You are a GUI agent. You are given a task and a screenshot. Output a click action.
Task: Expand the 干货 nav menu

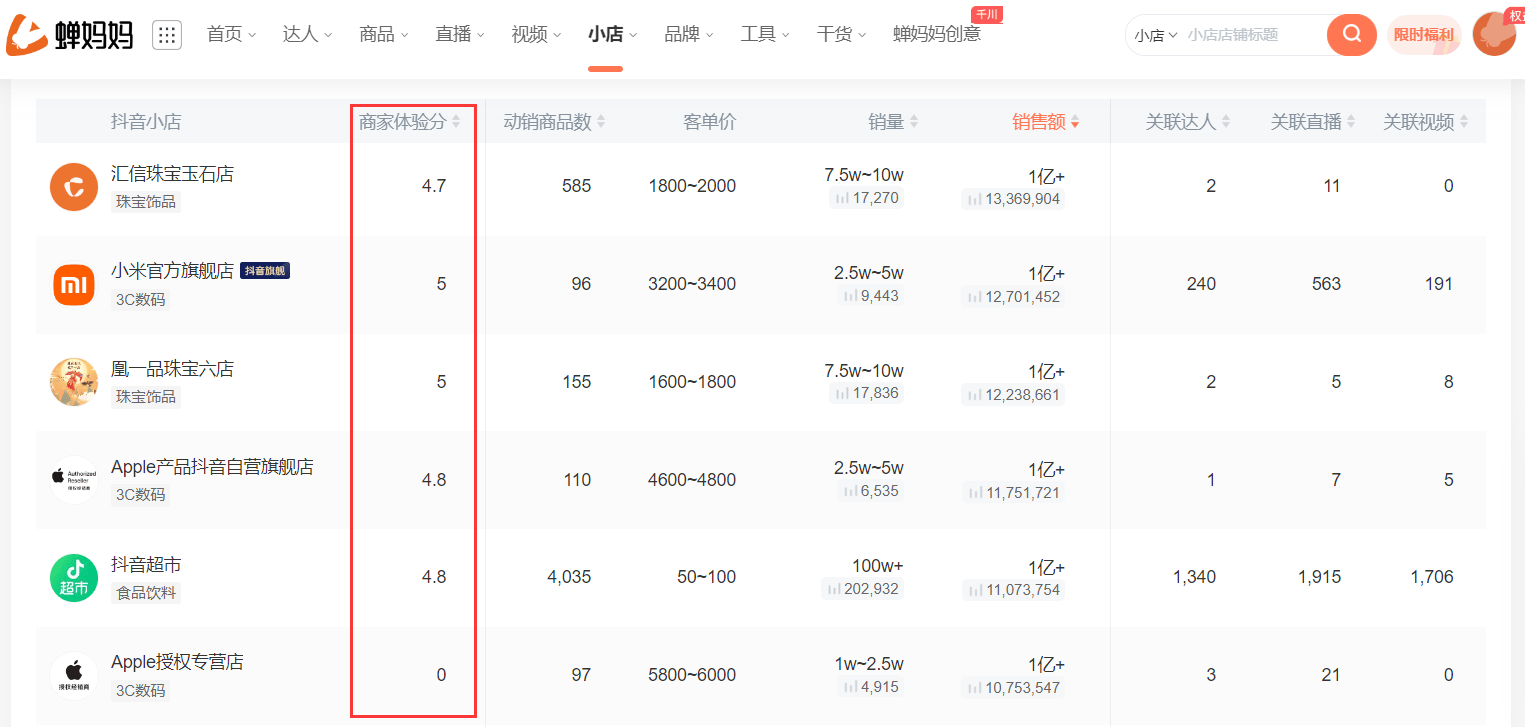pos(841,34)
